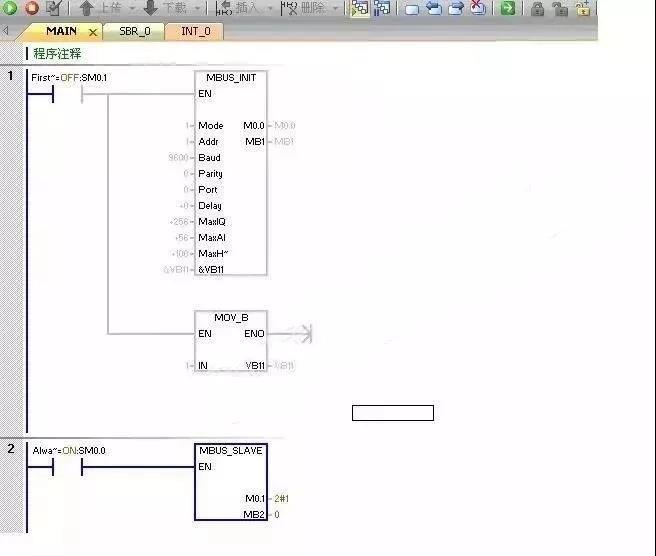Start the PLC with the green Run icon
The width and height of the screenshot is (656, 556).
9,8
